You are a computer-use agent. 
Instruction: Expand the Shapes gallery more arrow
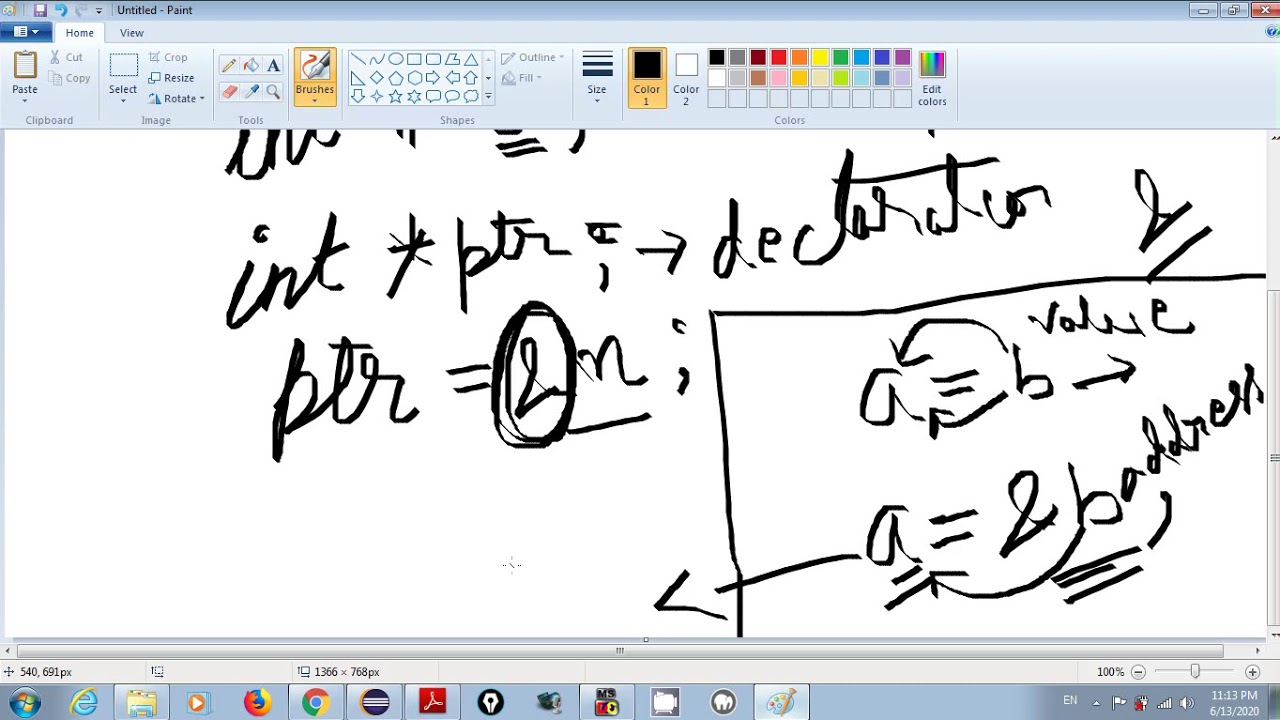(488, 97)
